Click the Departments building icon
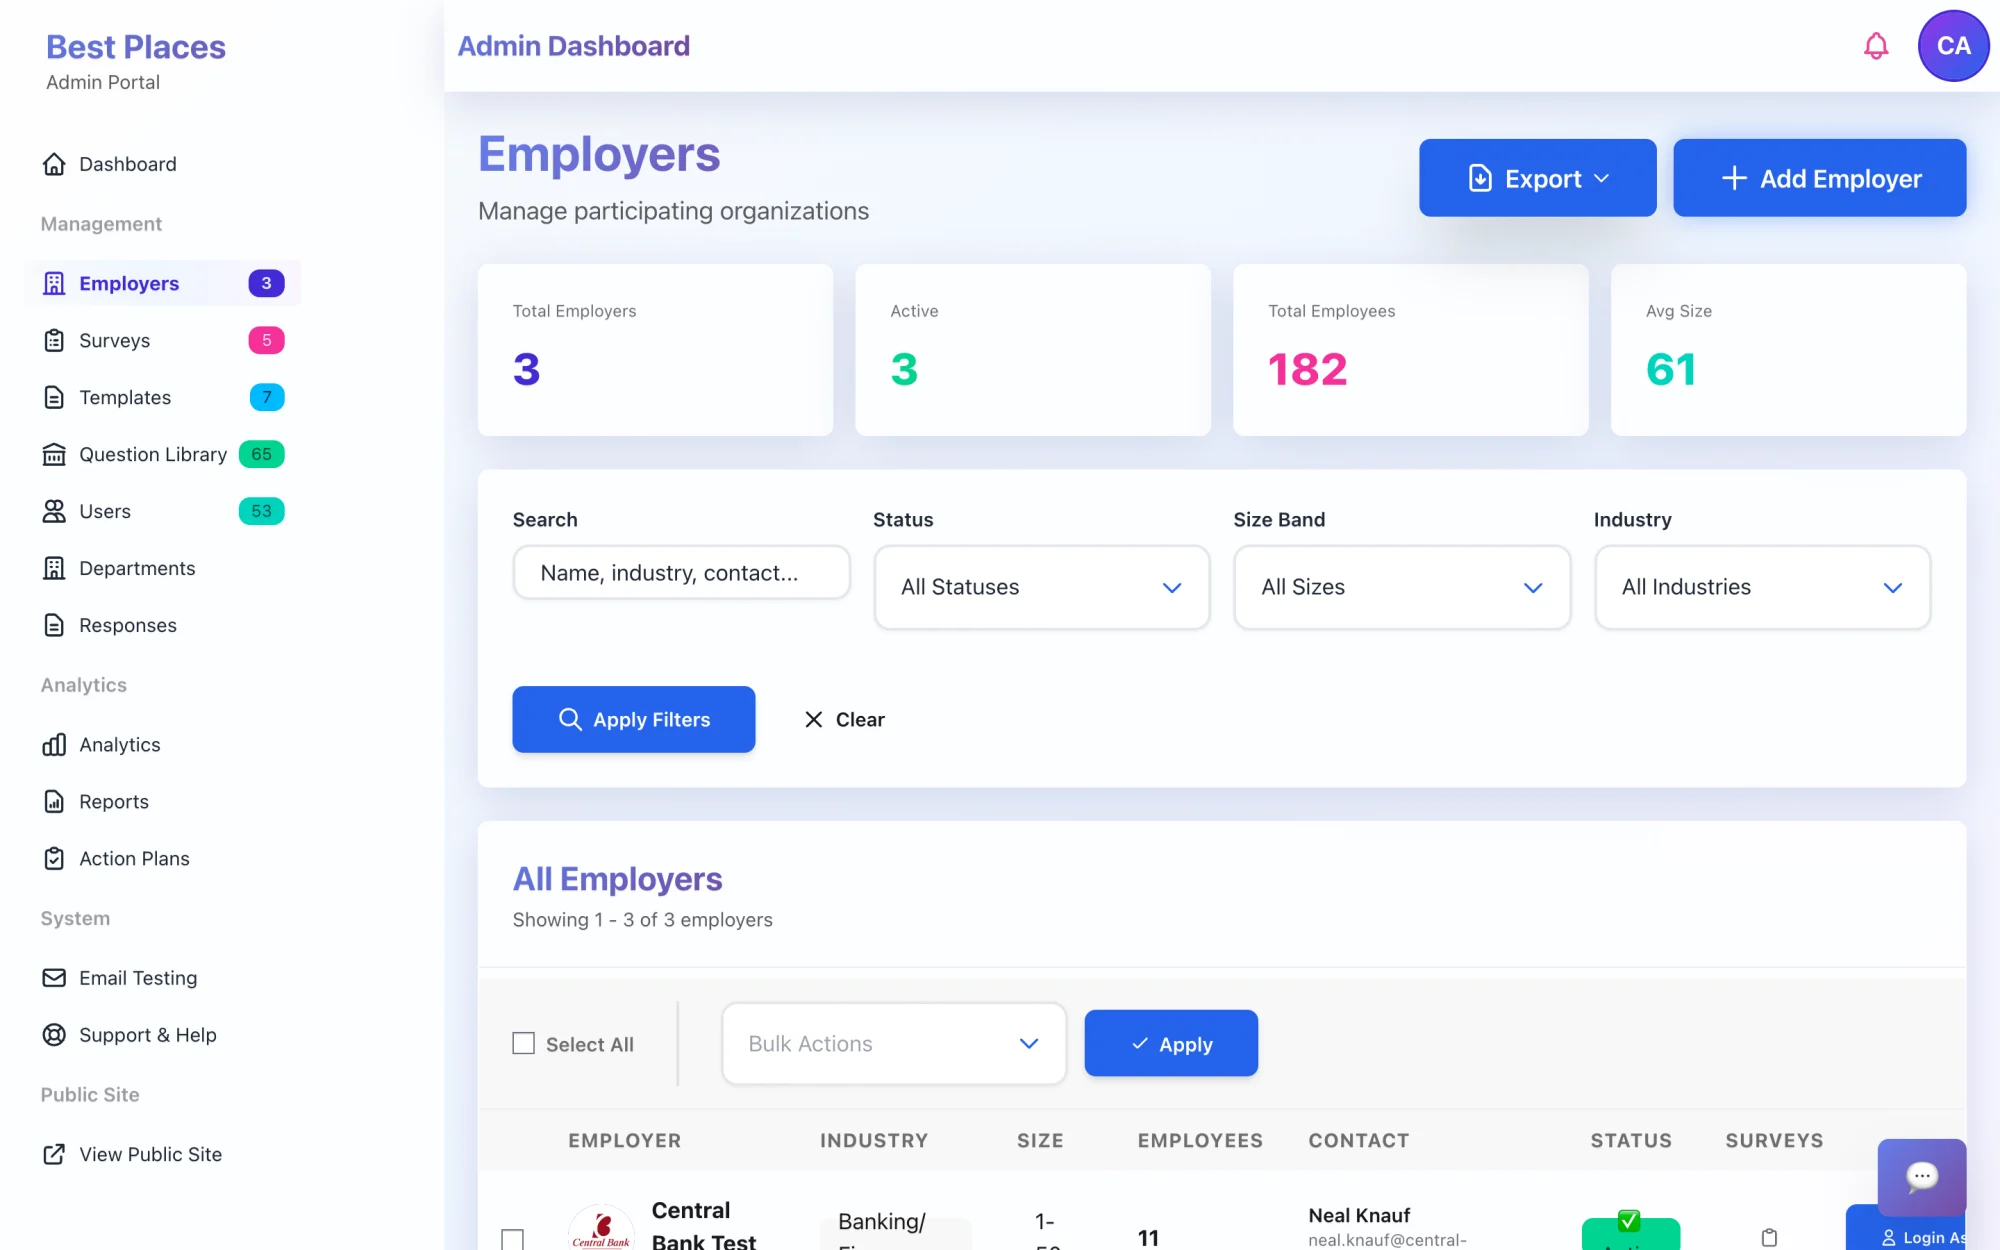Screen dimensions: 2000x1250 tap(54, 569)
